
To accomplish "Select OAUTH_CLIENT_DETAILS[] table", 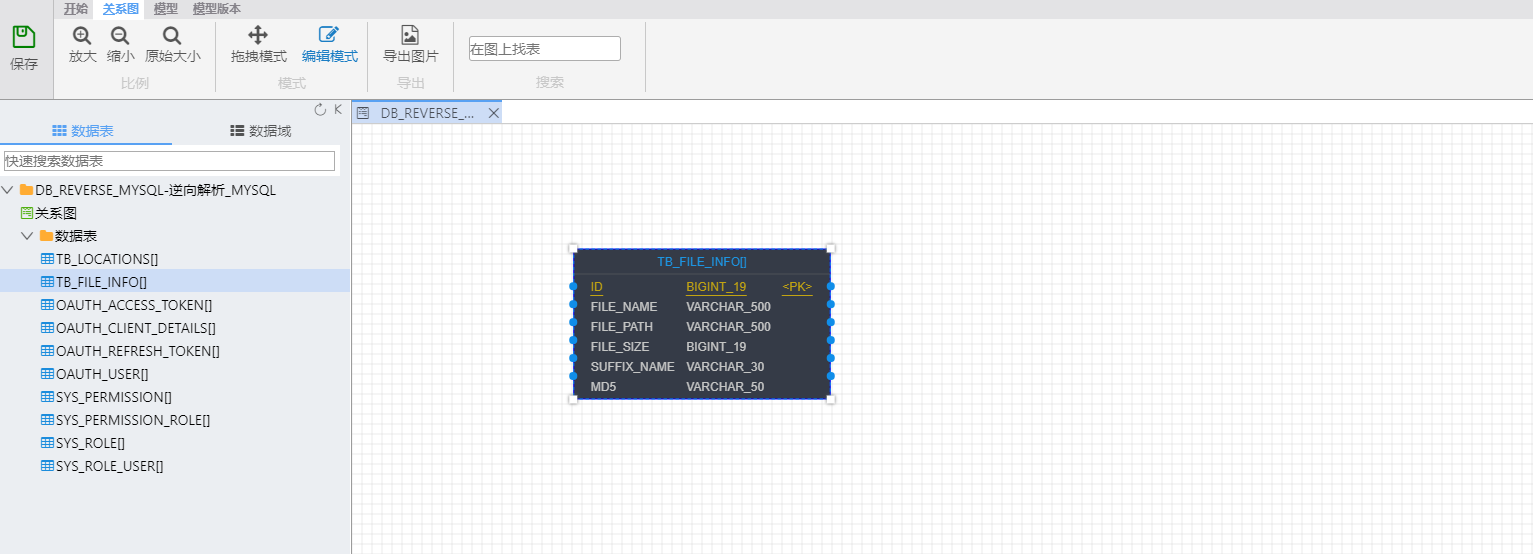I will coord(136,328).
